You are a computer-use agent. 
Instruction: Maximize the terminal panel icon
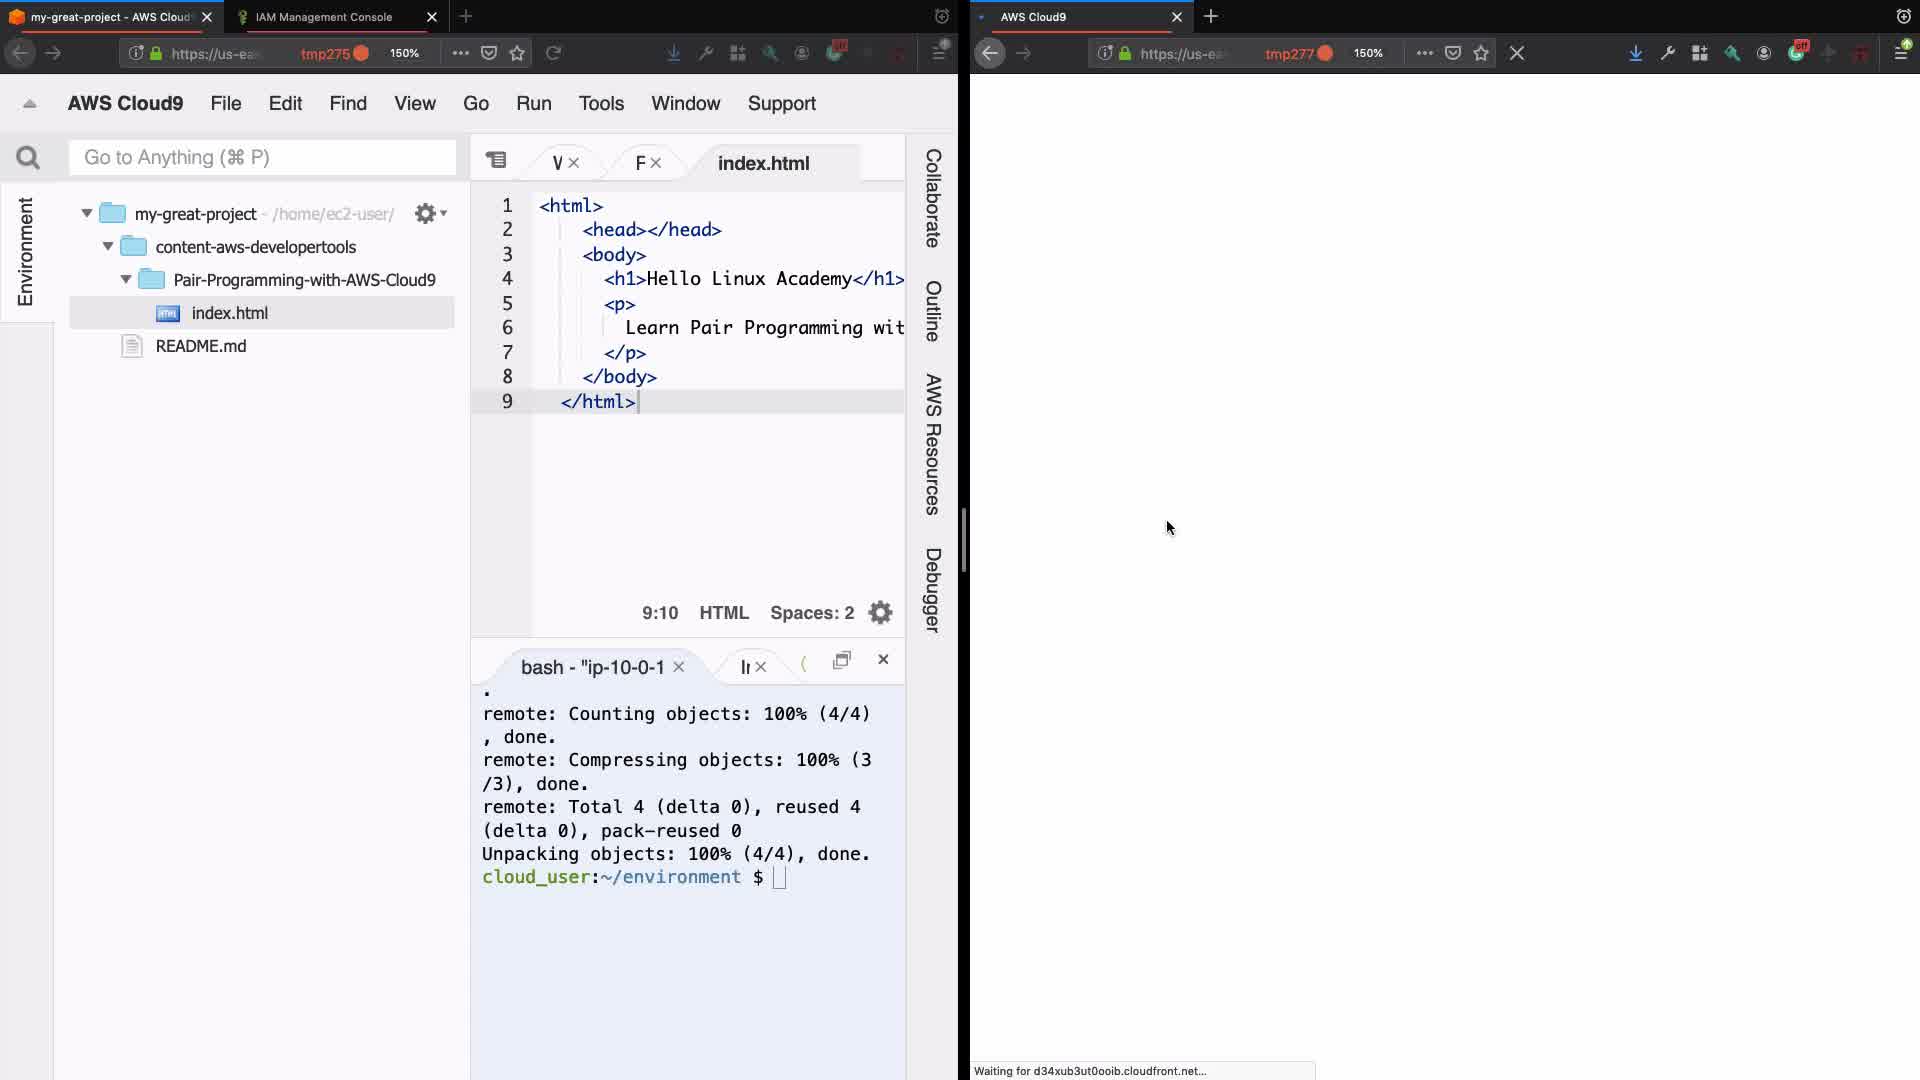click(x=842, y=660)
